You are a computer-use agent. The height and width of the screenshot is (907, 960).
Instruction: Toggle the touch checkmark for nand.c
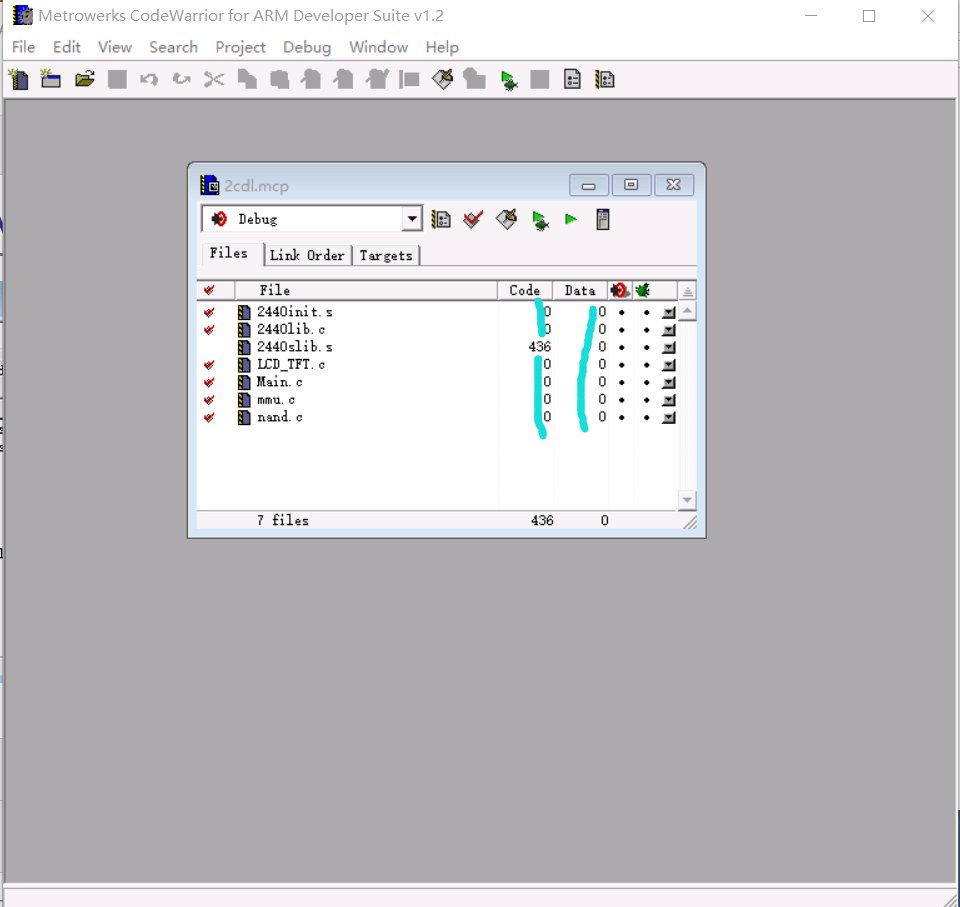coord(209,418)
